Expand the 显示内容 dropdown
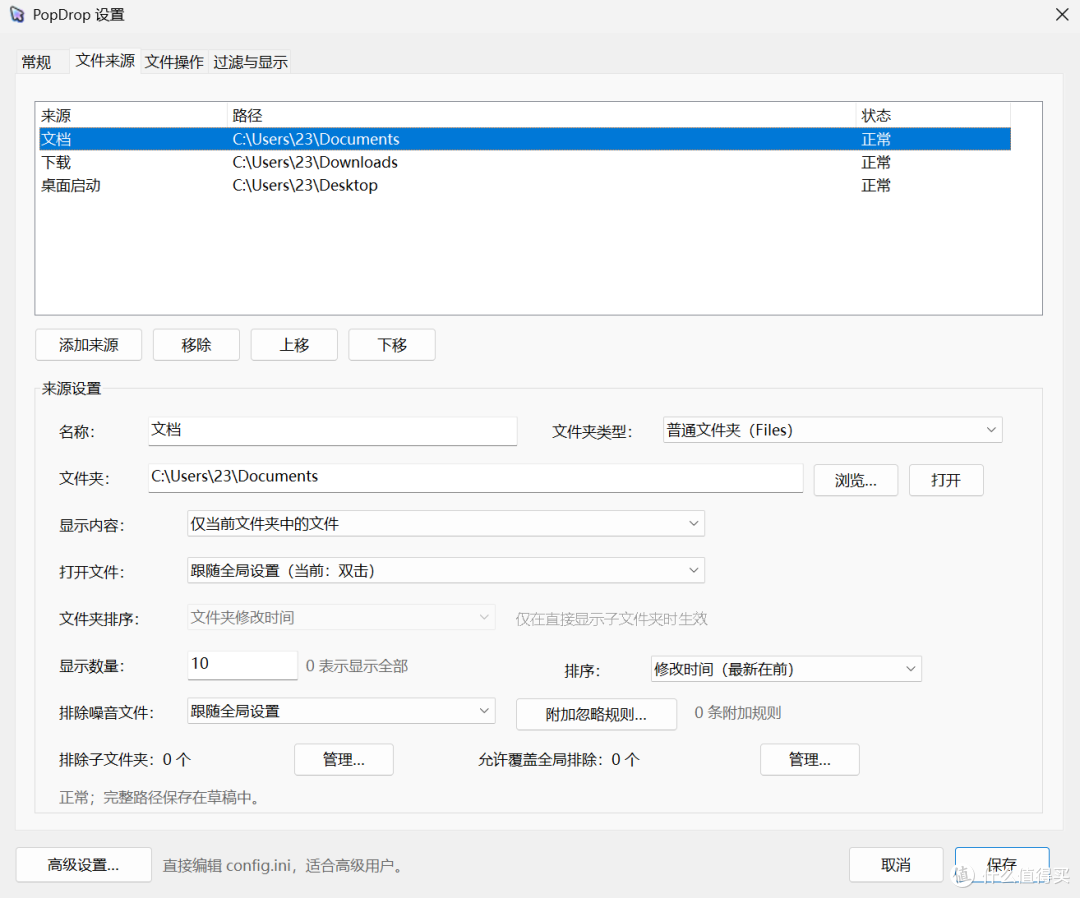The height and width of the screenshot is (898, 1080). [x=446, y=524]
